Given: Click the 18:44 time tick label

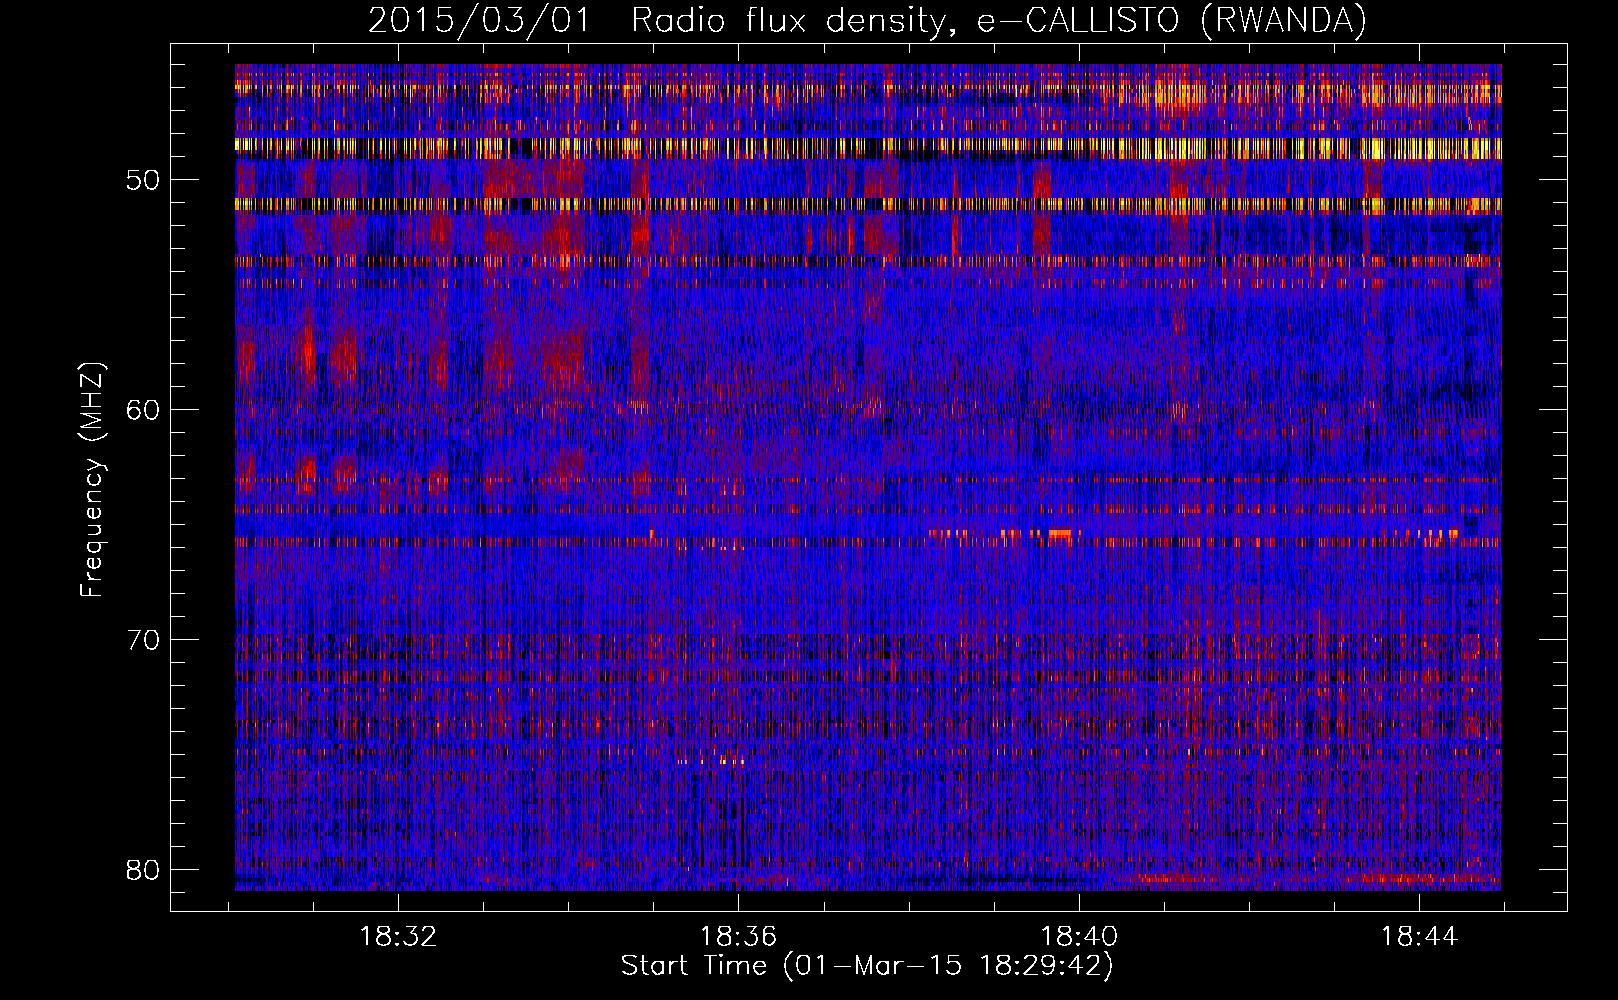Looking at the screenshot, I should coord(1419,937).
